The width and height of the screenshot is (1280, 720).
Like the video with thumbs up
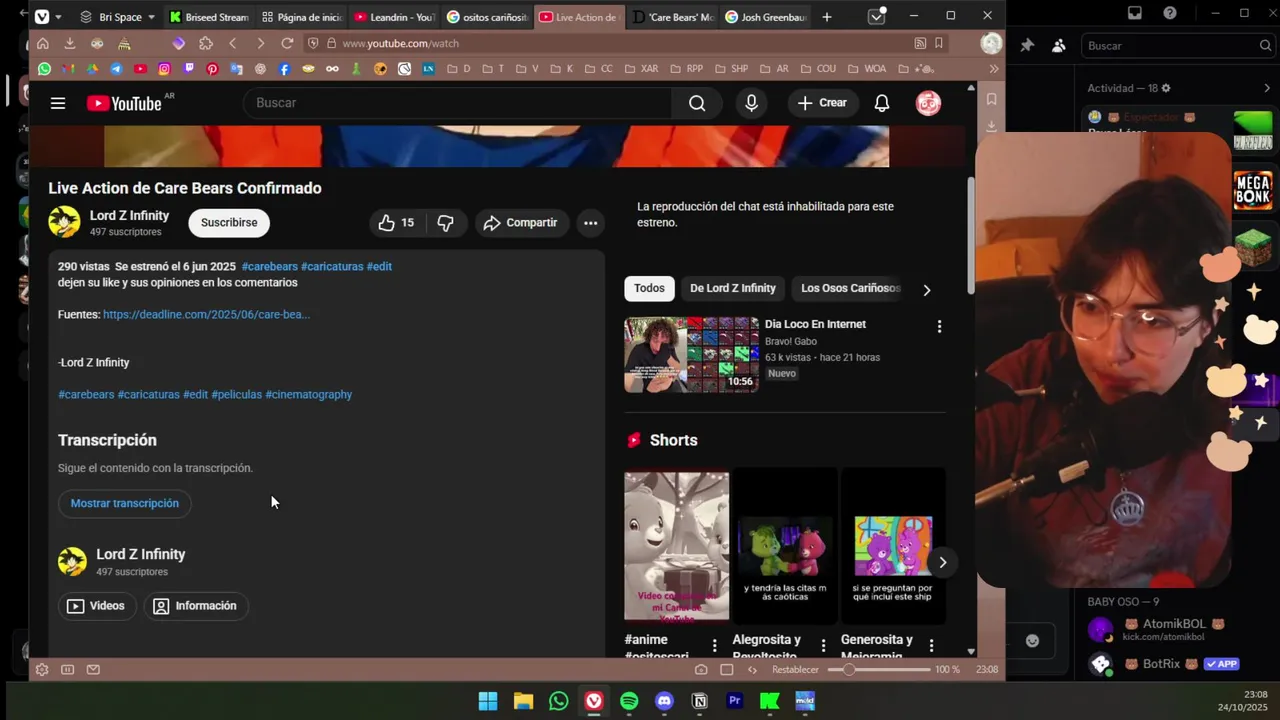(395, 223)
